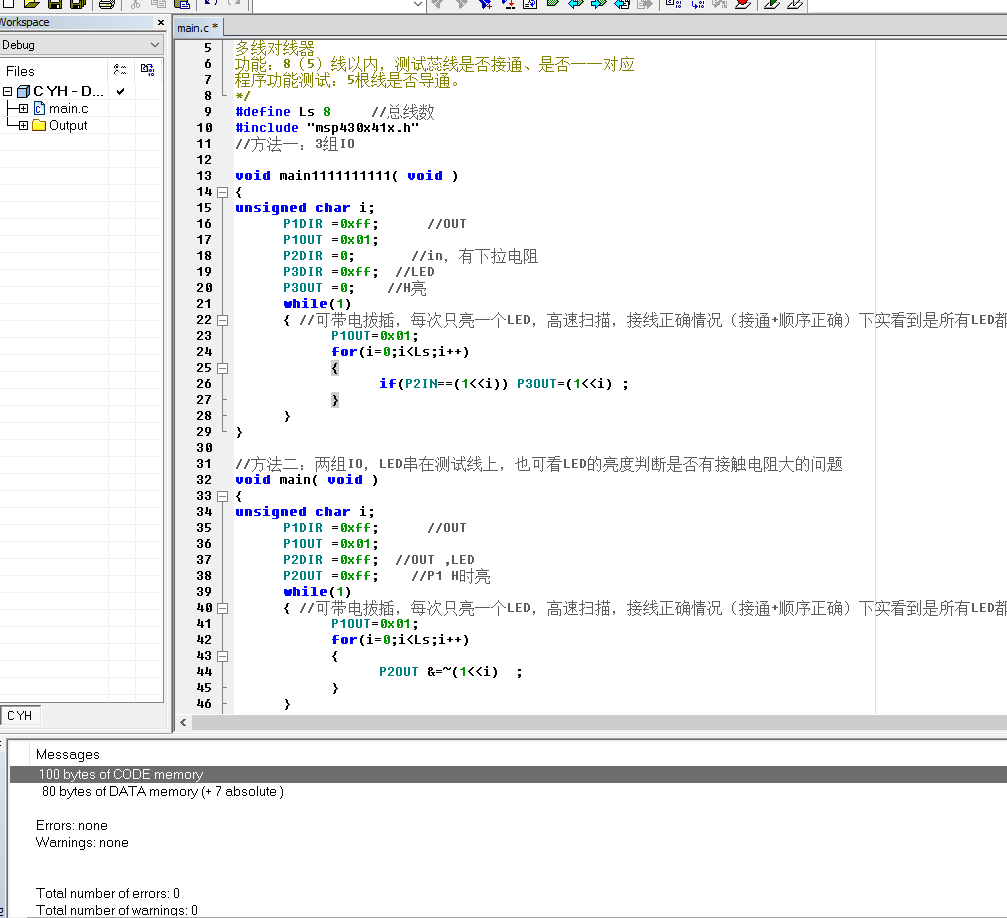Expand the Output folder node

tap(23, 125)
